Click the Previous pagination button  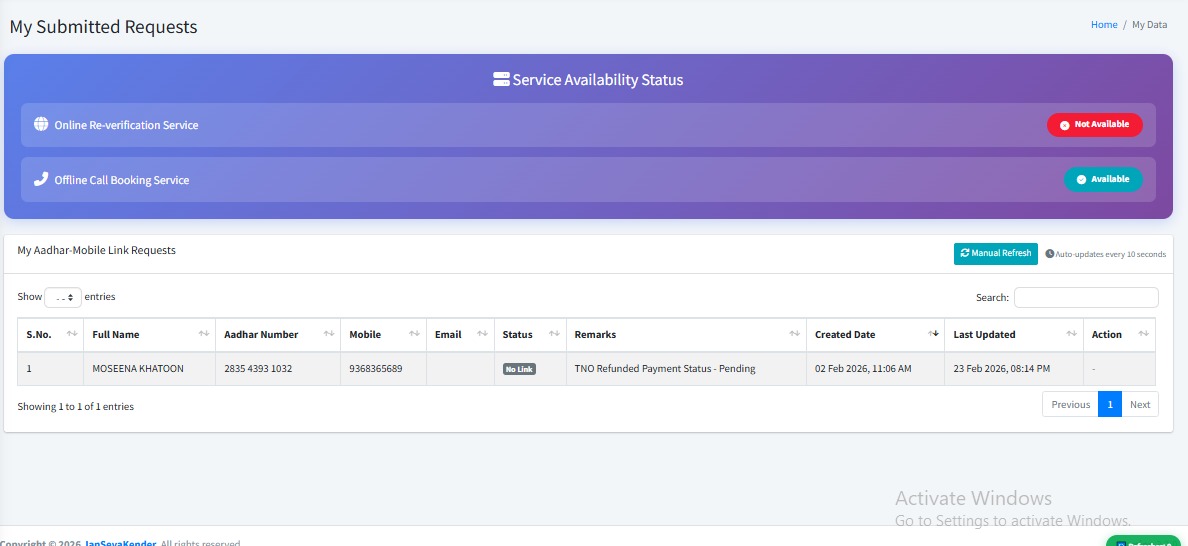pyautogui.click(x=1070, y=405)
